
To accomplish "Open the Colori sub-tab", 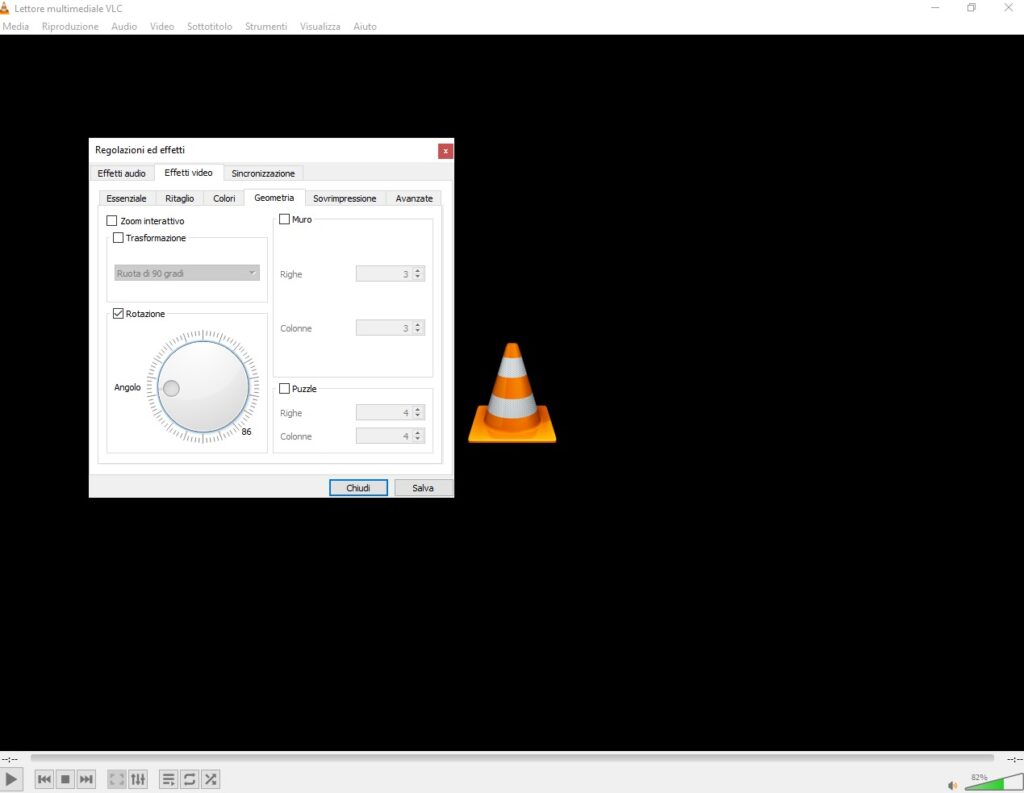I will pyautogui.click(x=224, y=199).
